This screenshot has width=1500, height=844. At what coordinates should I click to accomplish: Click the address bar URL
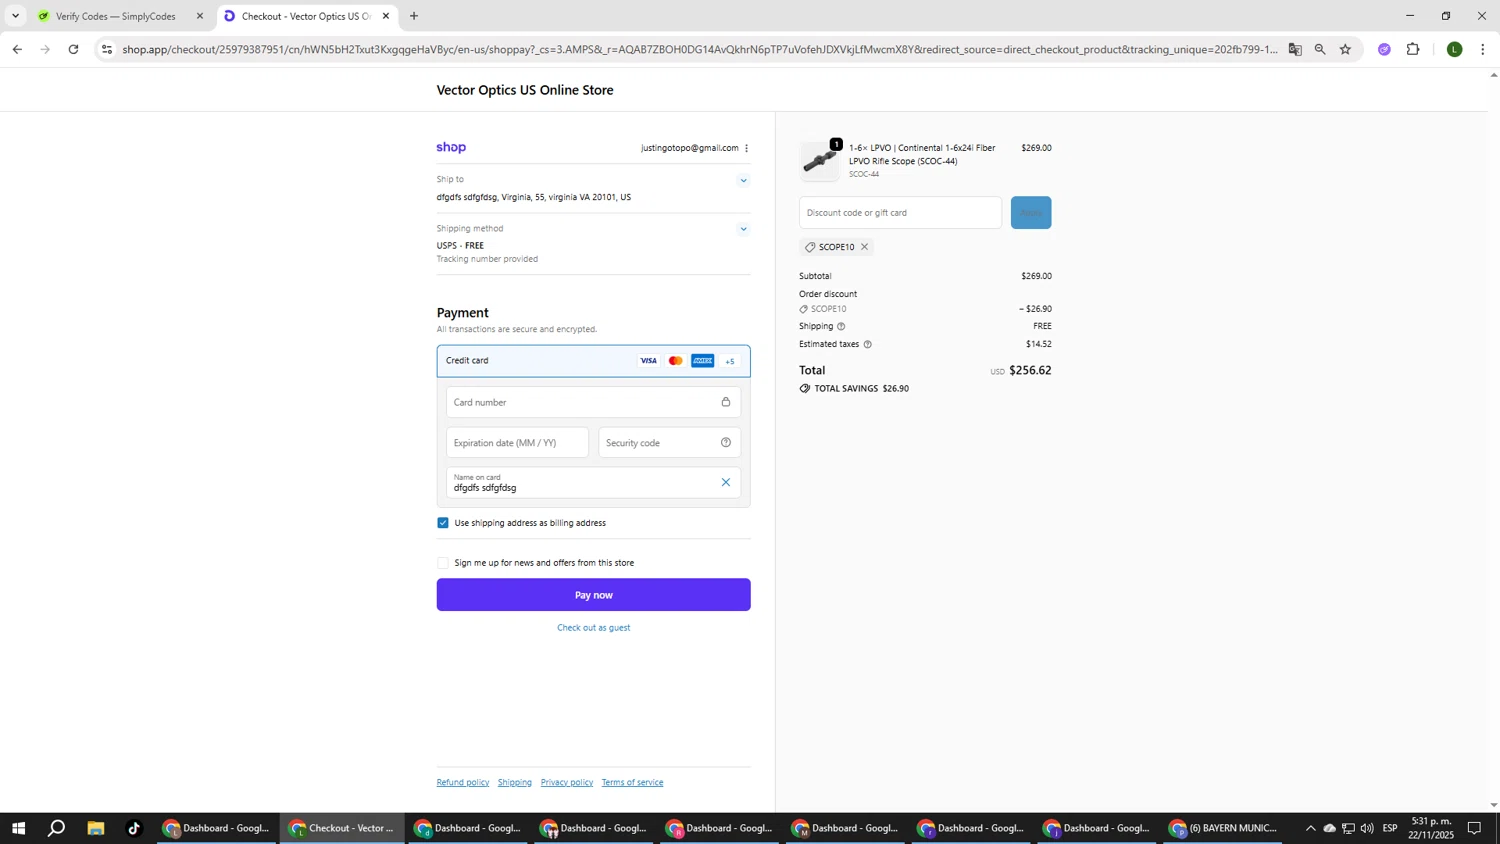pyautogui.click(x=700, y=49)
